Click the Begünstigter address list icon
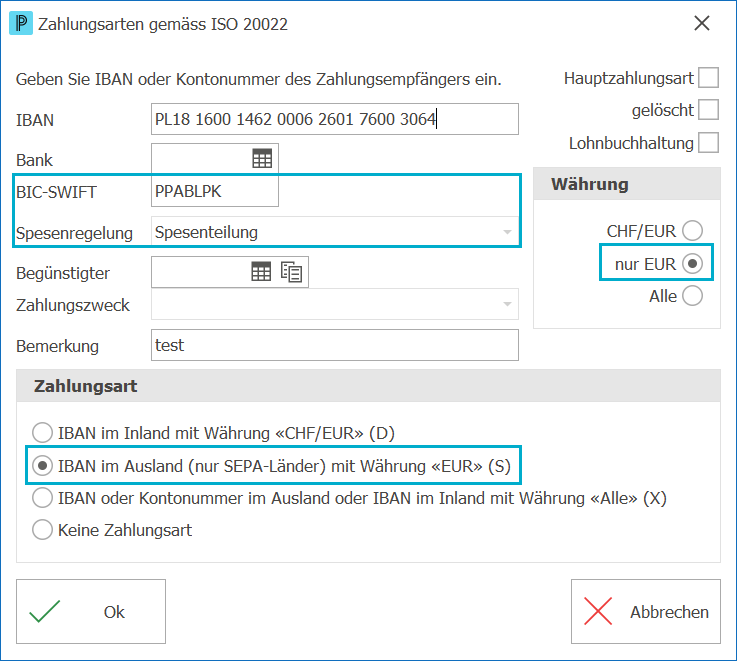737x661 pixels. 291,272
